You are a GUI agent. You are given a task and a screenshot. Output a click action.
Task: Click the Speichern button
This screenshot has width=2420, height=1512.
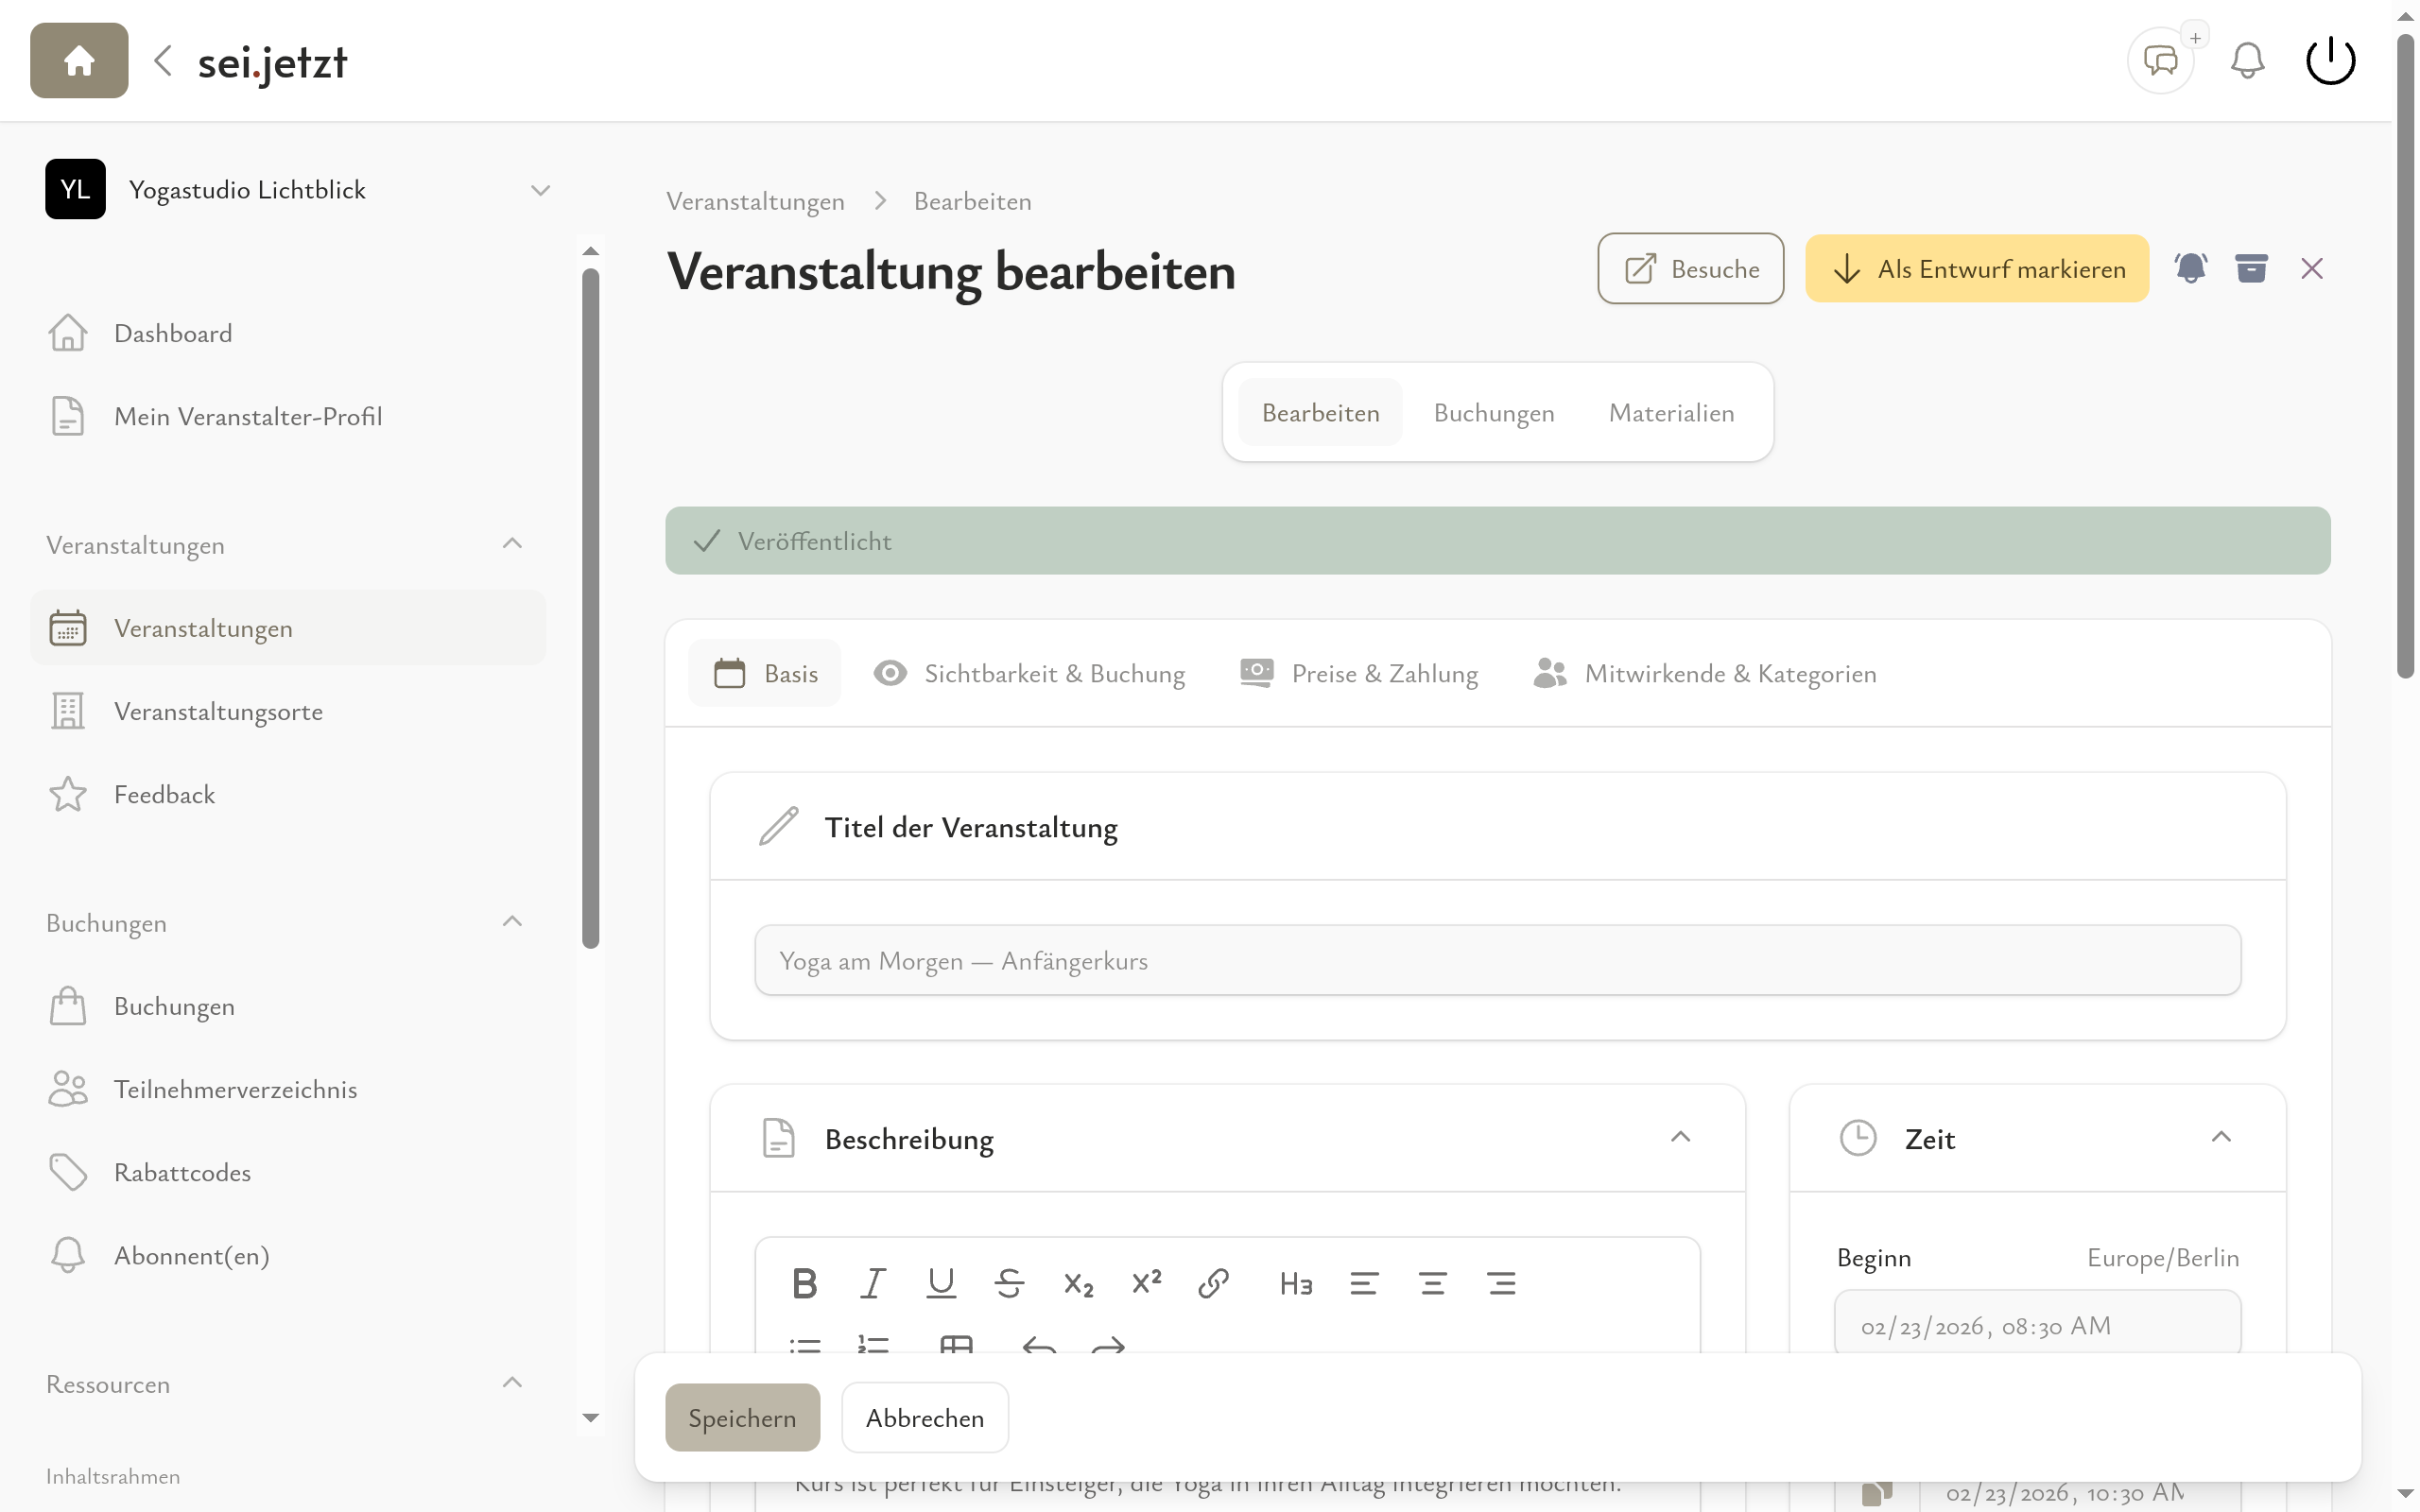pyautogui.click(x=742, y=1418)
